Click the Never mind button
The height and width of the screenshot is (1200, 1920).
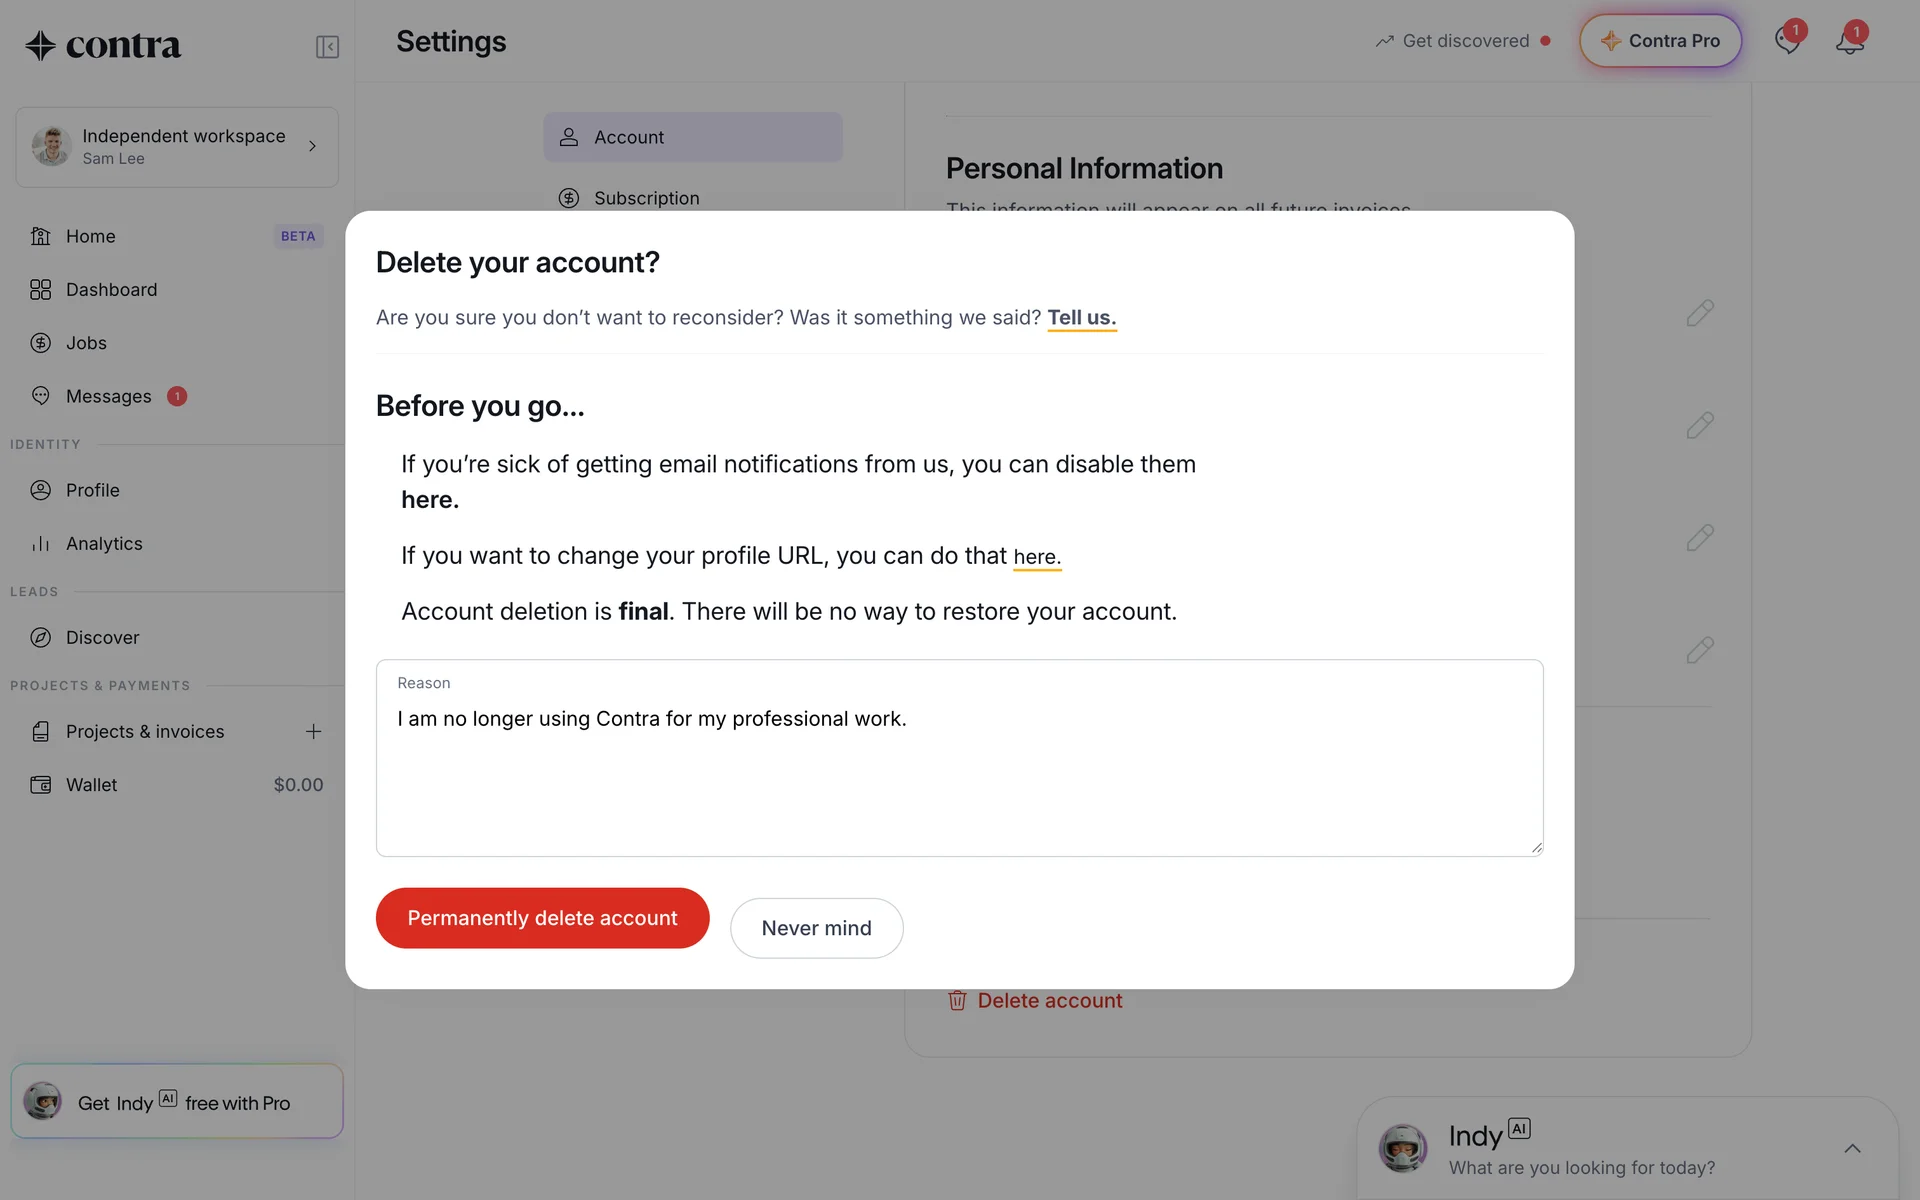click(816, 928)
